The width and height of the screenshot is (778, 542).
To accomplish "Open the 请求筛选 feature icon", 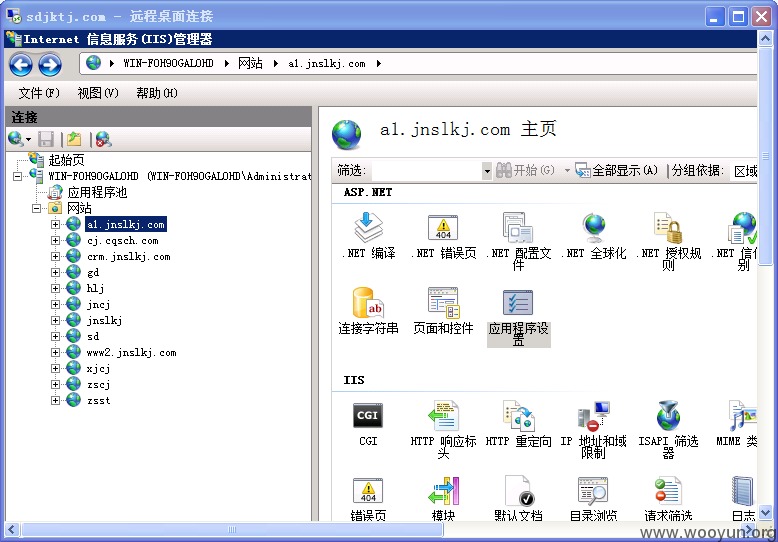I will [x=668, y=491].
